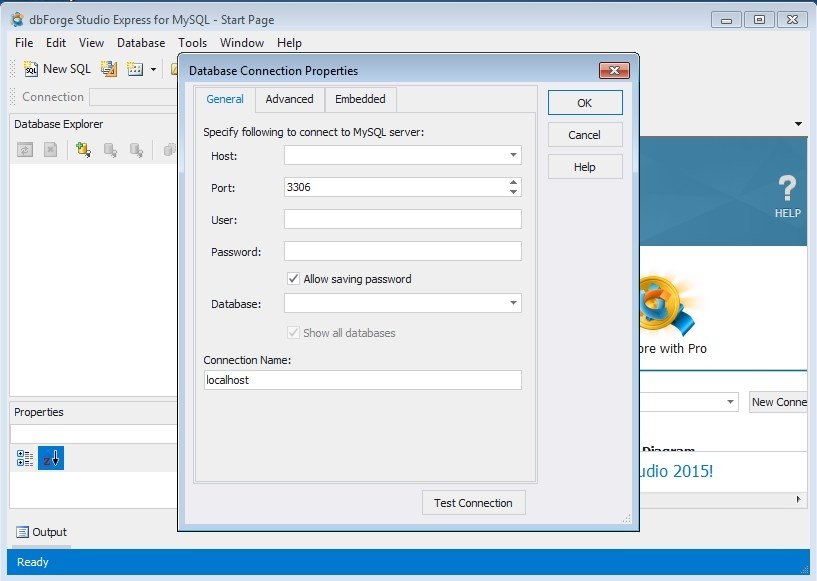Click in the User input field
The image size is (817, 581).
[402, 219]
